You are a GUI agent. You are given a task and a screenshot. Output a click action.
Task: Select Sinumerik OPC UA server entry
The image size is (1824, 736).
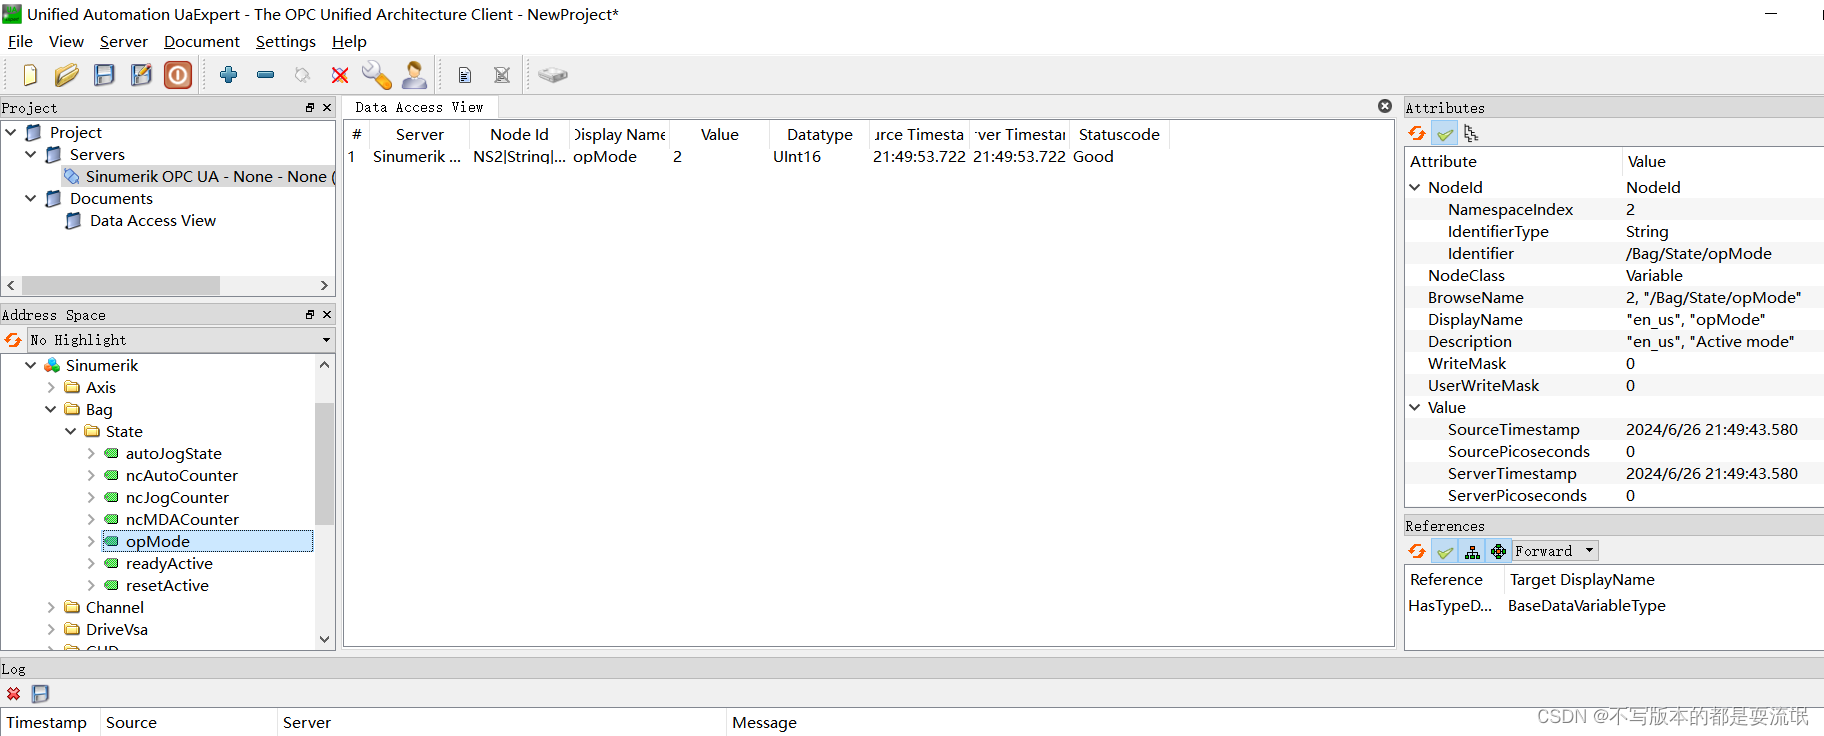coord(199,176)
